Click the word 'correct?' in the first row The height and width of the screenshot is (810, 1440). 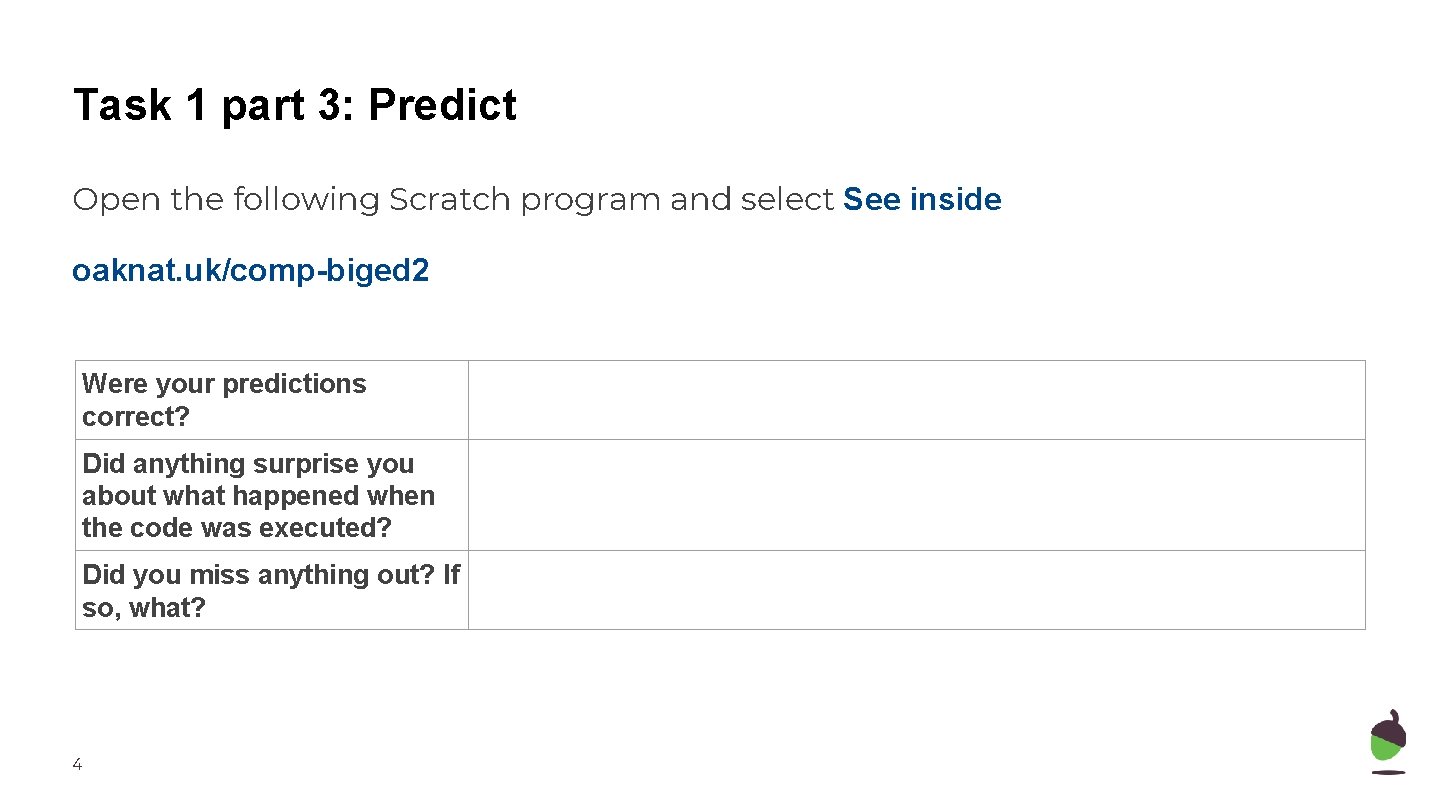[135, 417]
